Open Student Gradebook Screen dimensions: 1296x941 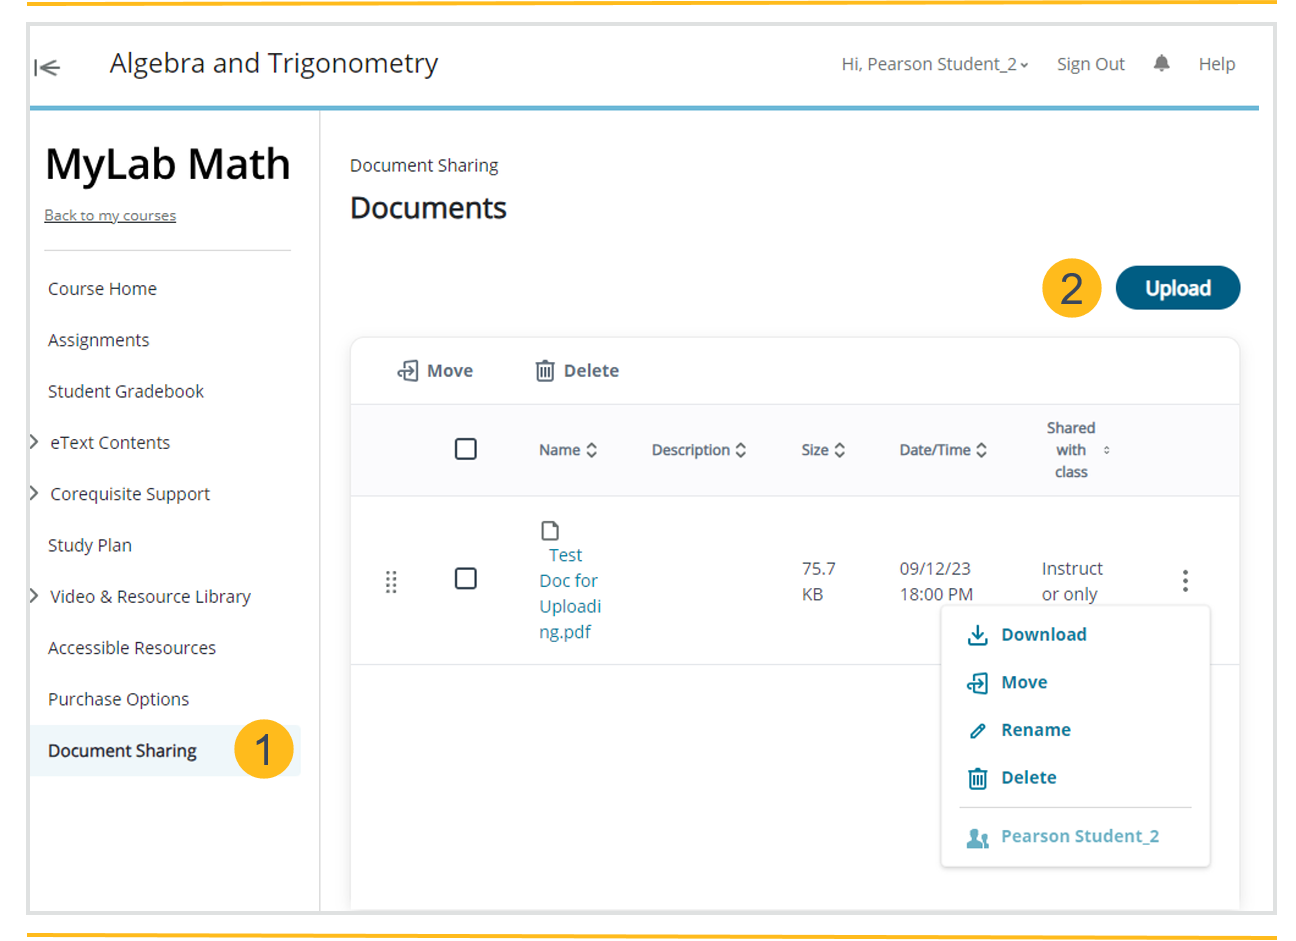click(x=126, y=391)
